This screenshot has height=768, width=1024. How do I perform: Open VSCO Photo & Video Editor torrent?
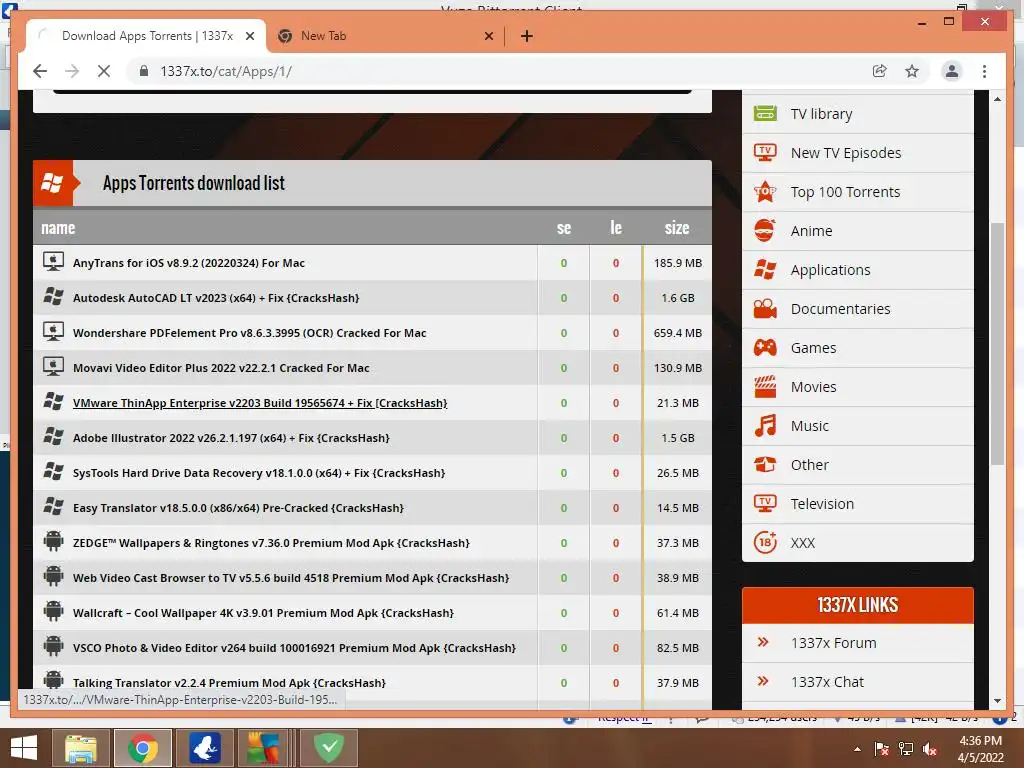[x=295, y=648]
